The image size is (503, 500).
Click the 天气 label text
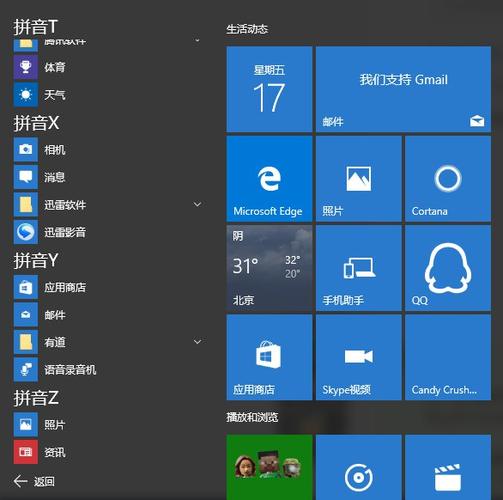coord(55,95)
